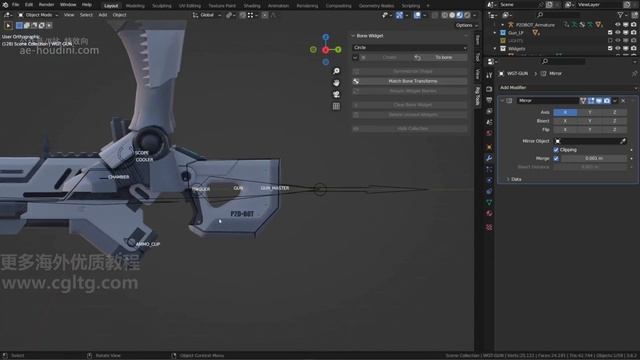Viewport: 640px width, 360px height.
Task: Open the viewport Add menu
Action: pyautogui.click(x=103, y=15)
